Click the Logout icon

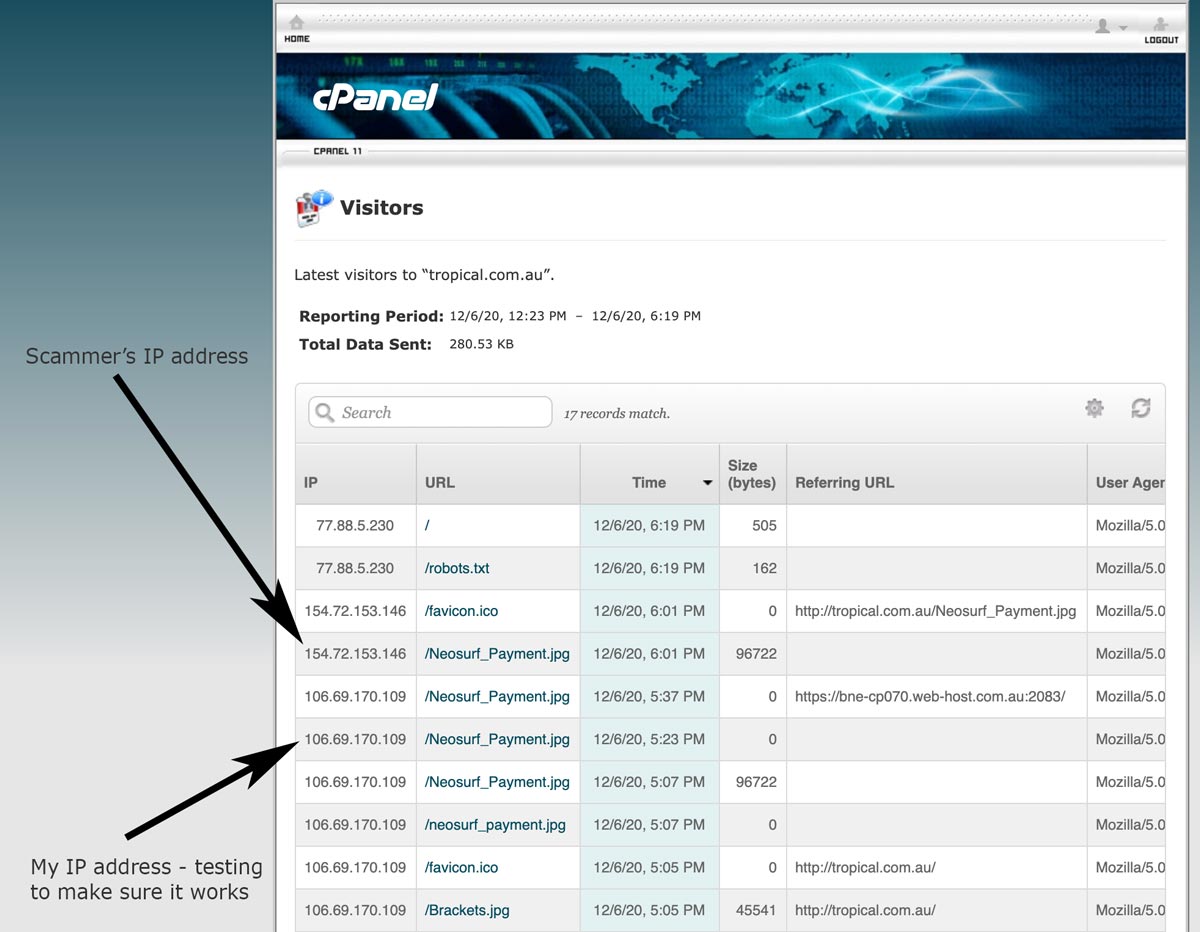[1161, 24]
